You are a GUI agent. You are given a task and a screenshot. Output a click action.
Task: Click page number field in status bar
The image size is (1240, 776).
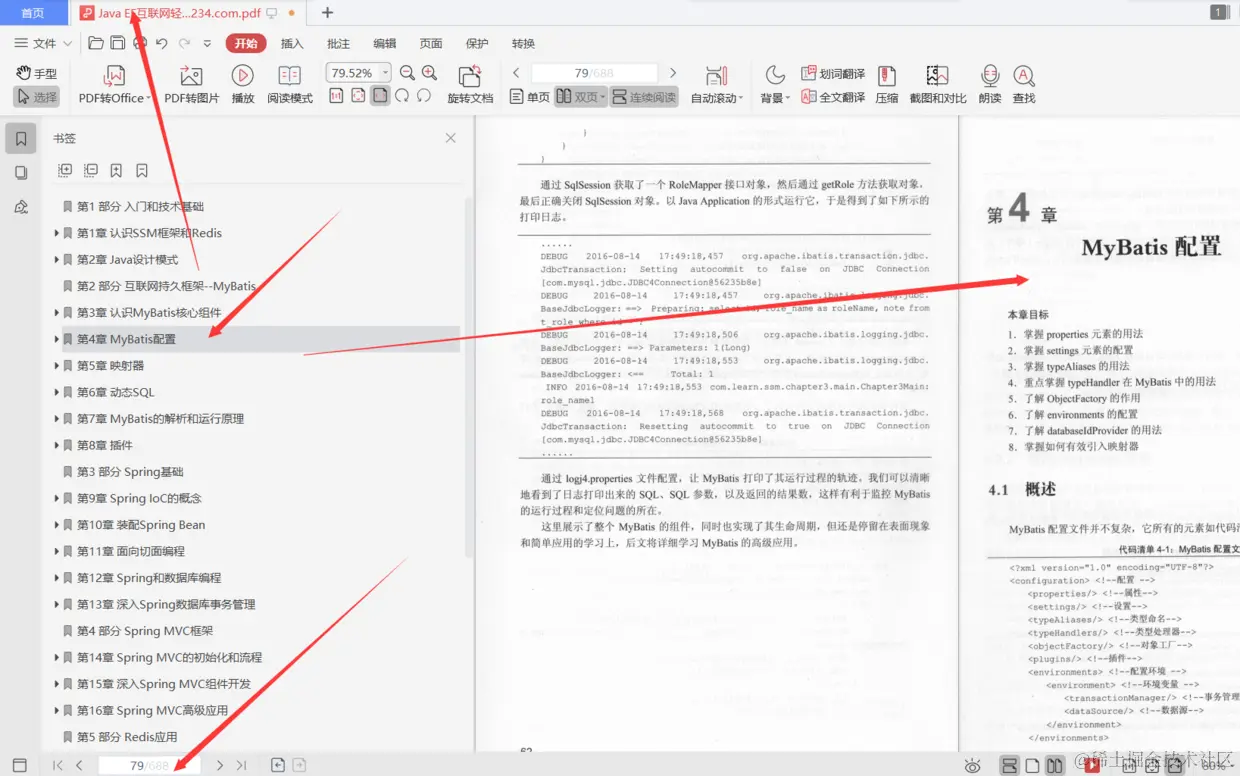point(149,765)
